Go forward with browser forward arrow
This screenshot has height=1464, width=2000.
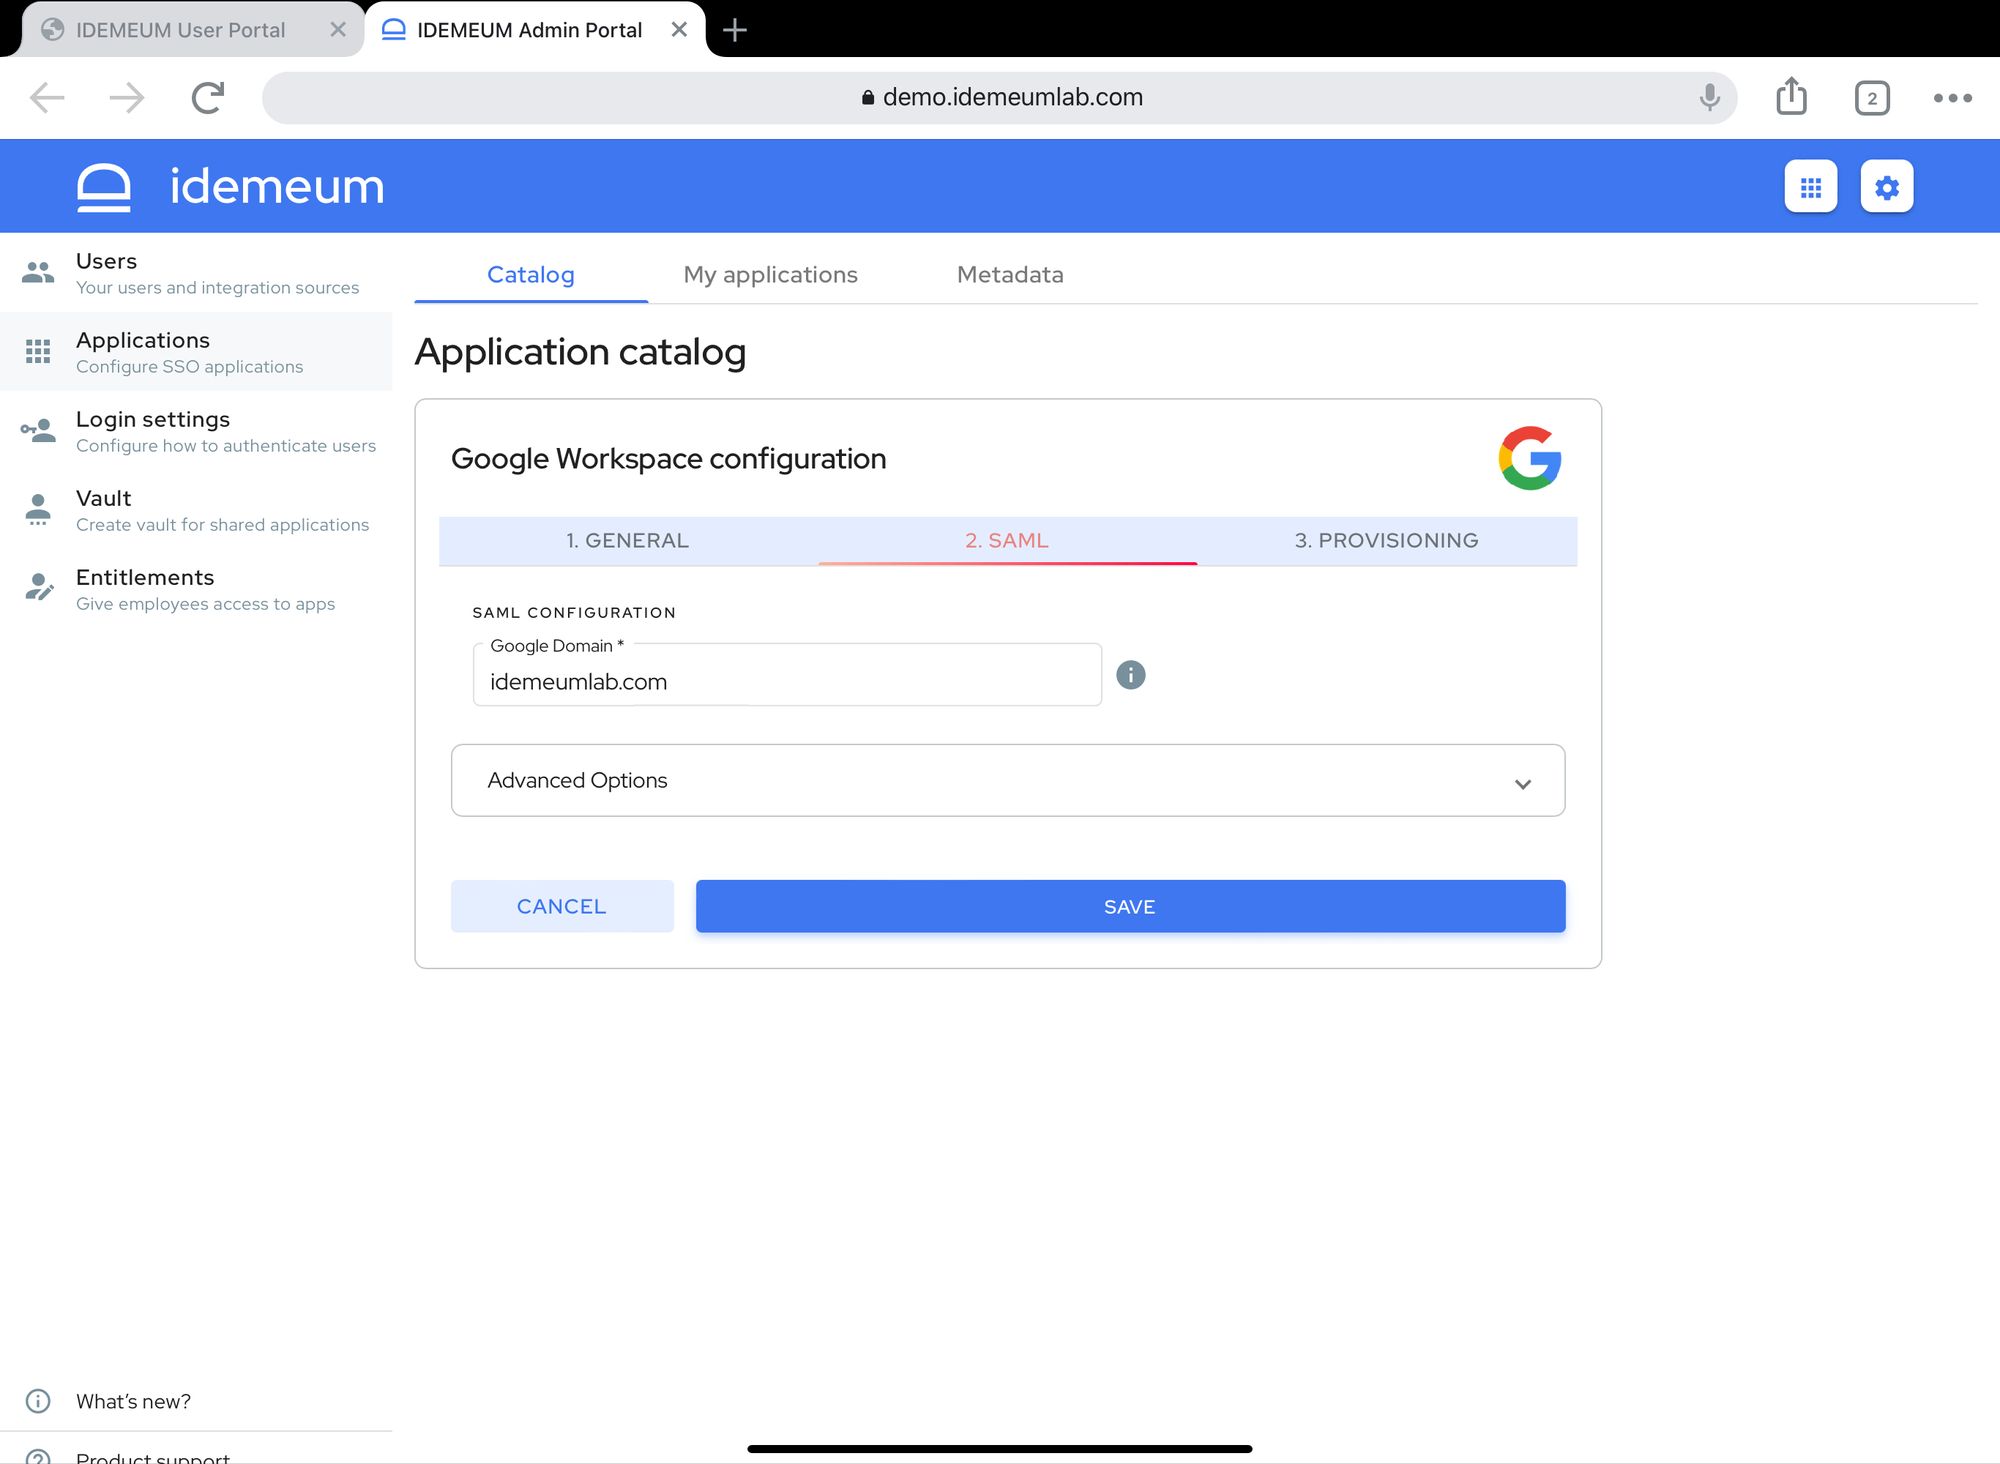pyautogui.click(x=127, y=98)
